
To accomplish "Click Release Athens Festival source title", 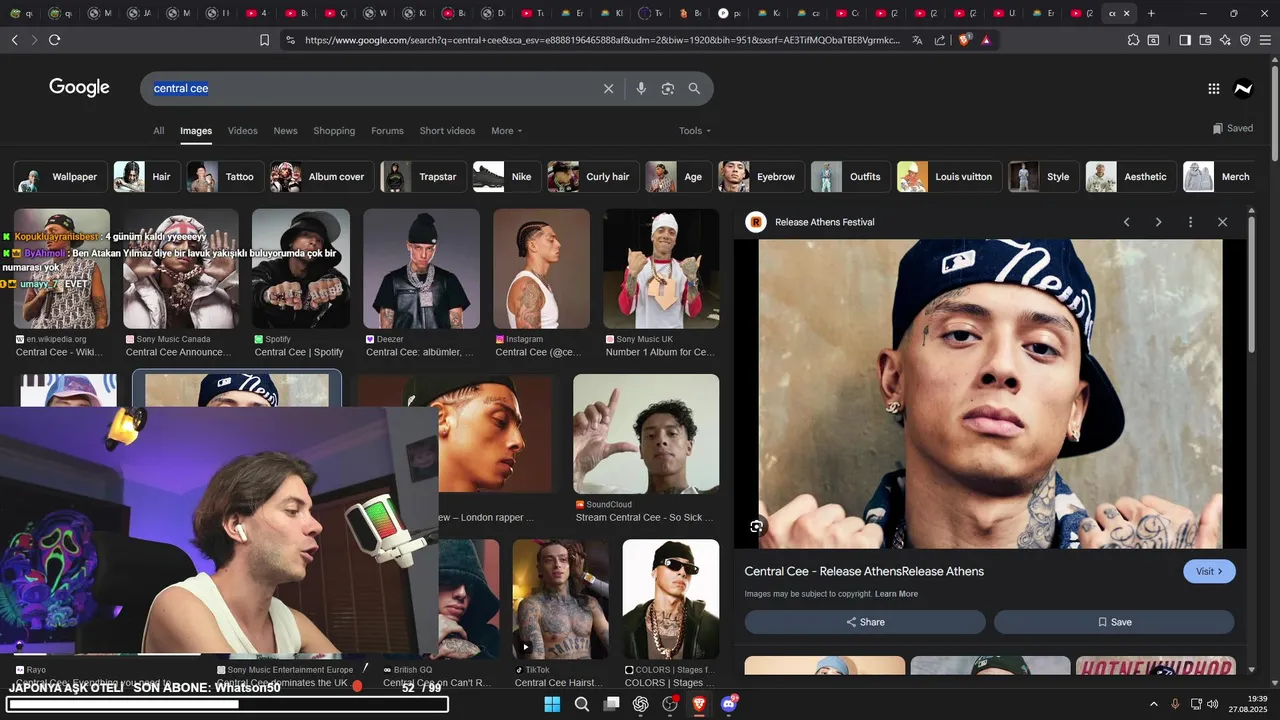I will pos(825,222).
